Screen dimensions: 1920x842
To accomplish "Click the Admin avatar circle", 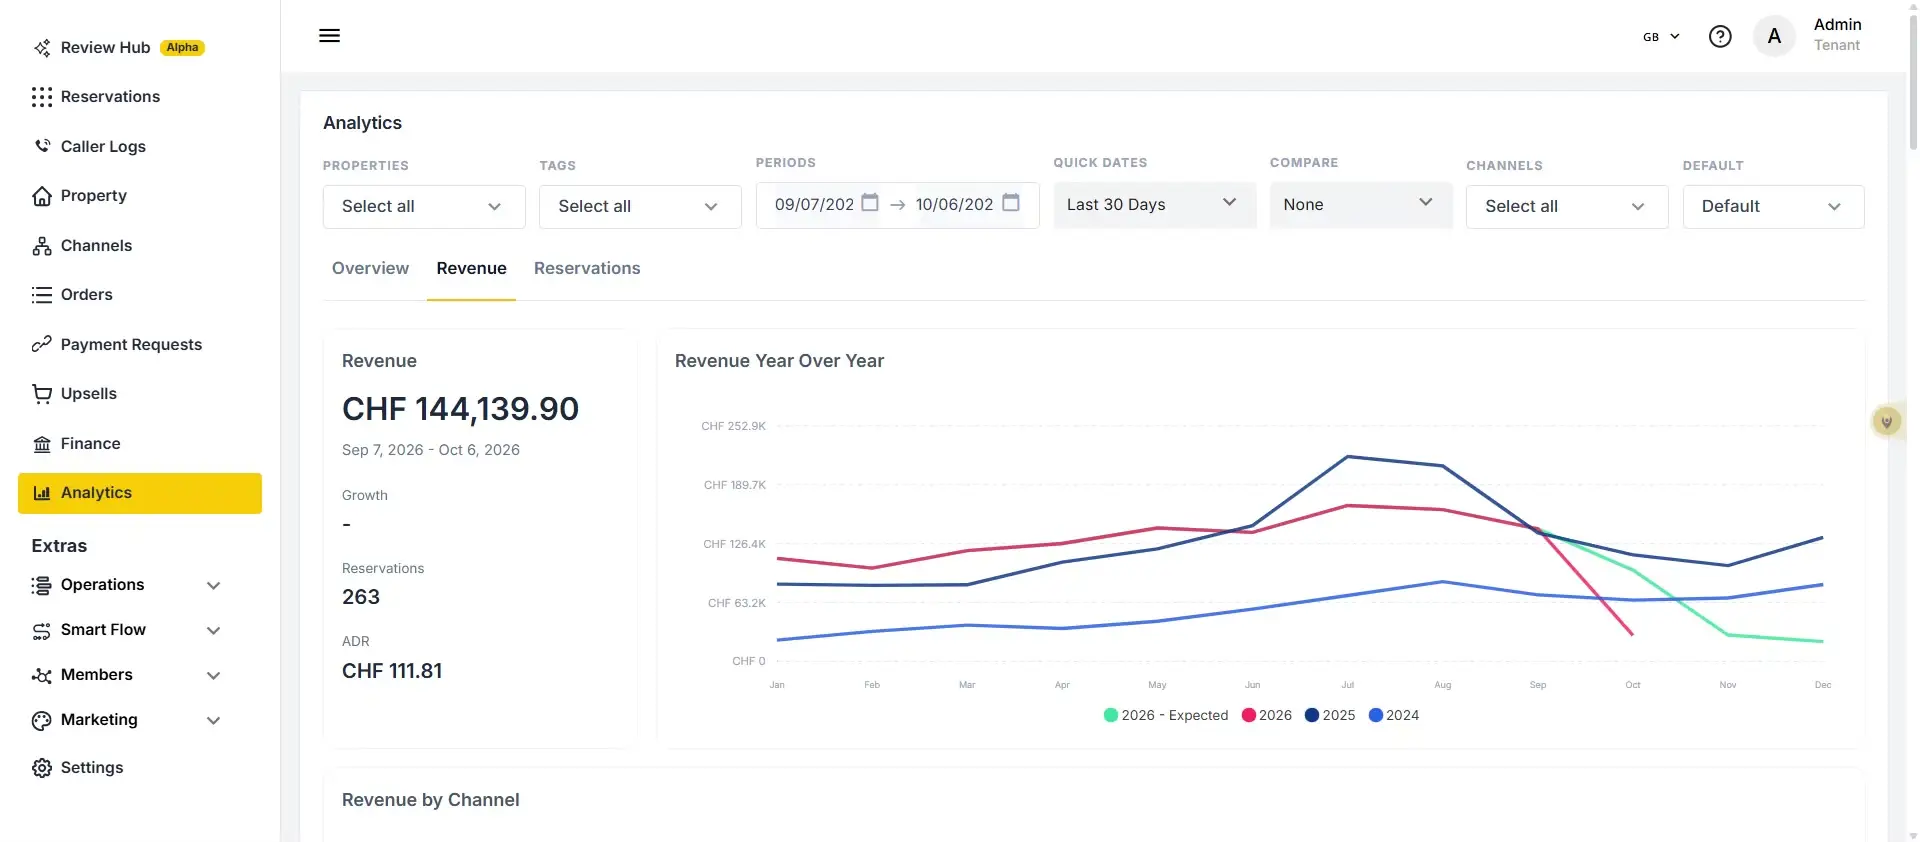I will (1774, 37).
